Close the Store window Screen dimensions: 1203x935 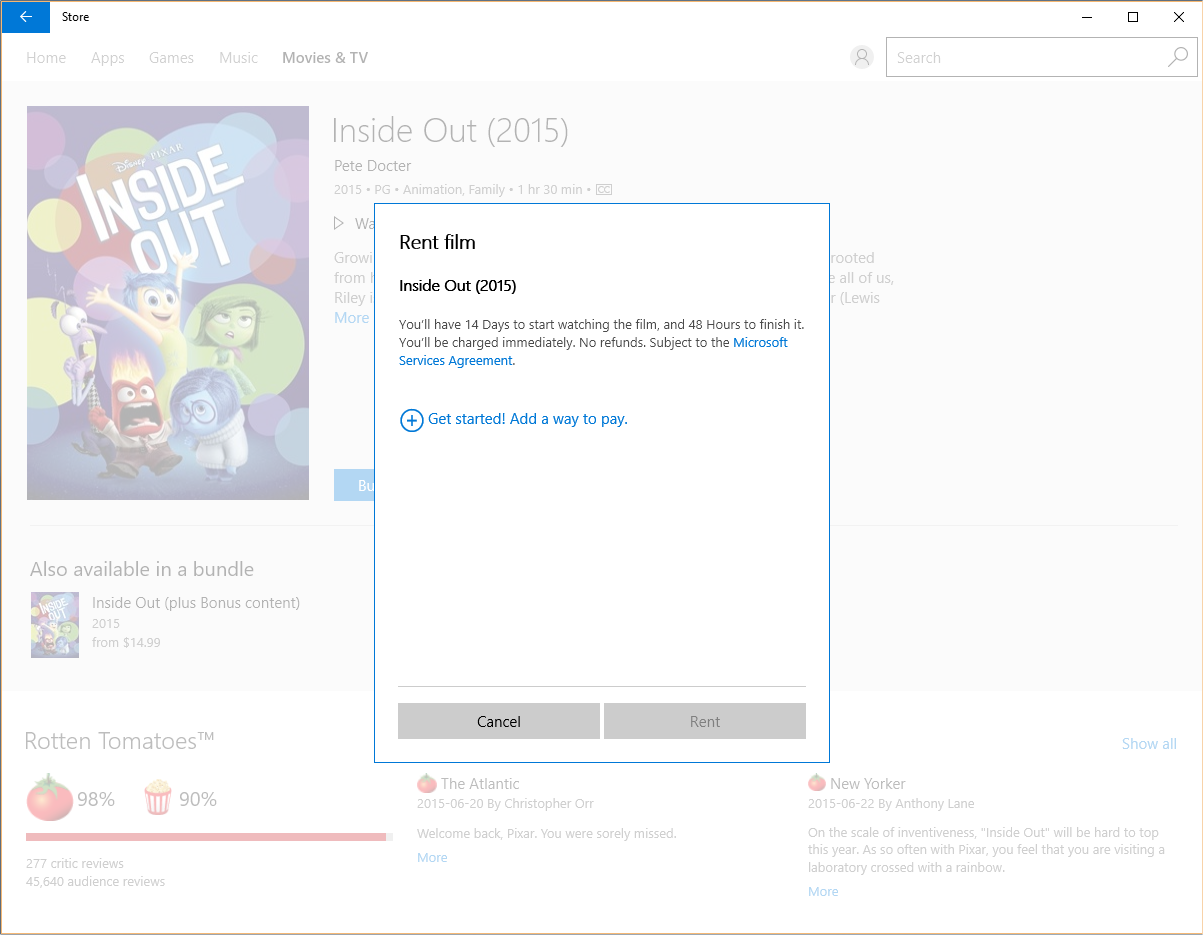pyautogui.click(x=1179, y=17)
